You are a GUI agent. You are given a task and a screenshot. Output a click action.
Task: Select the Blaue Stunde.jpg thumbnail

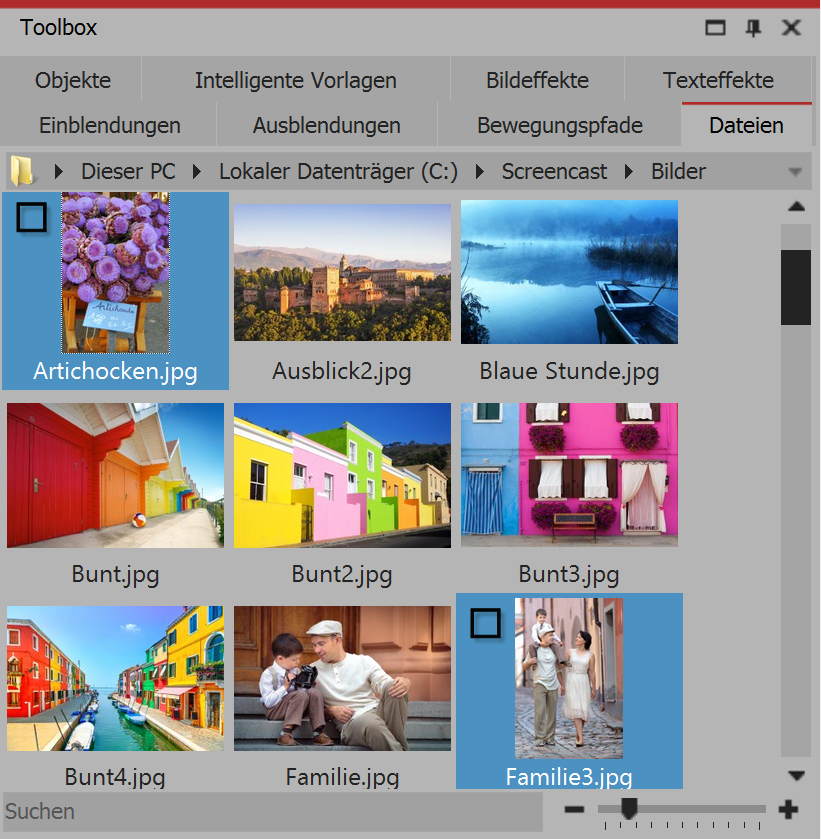tap(569, 272)
